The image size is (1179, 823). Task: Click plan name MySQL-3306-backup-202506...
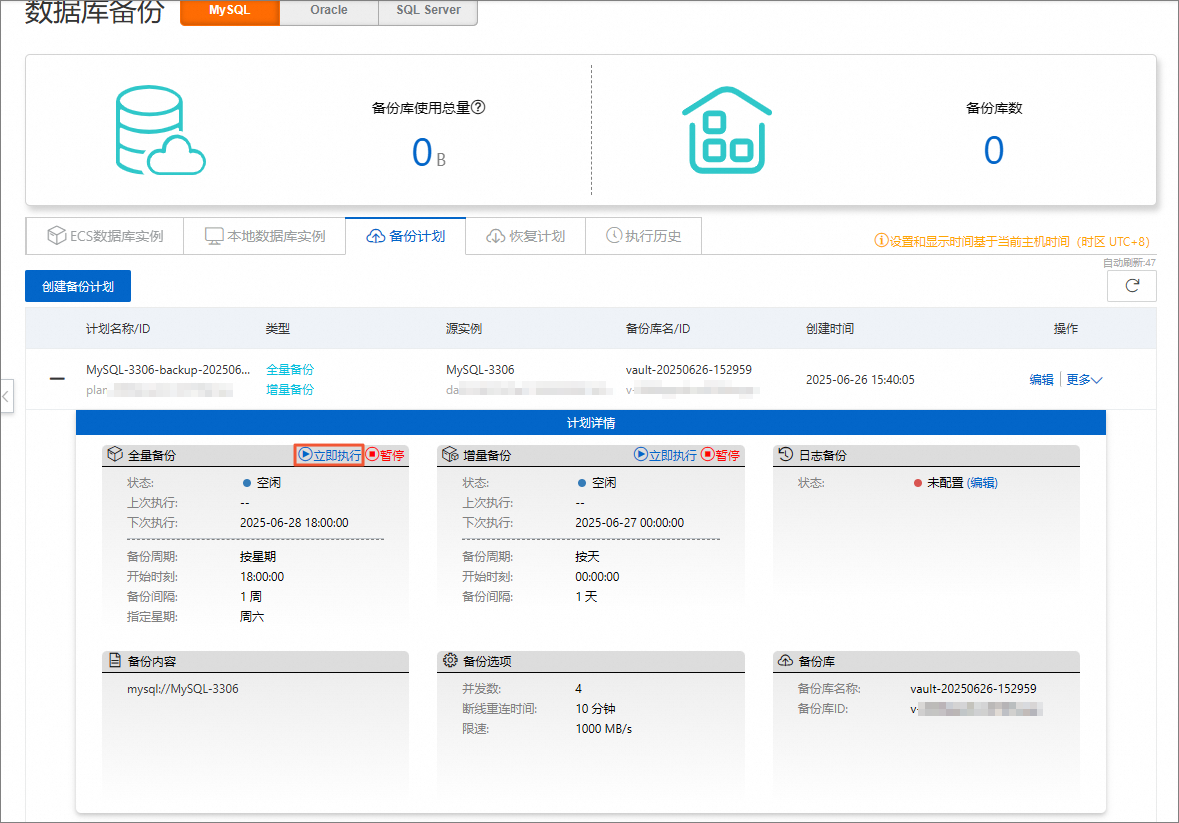168,369
